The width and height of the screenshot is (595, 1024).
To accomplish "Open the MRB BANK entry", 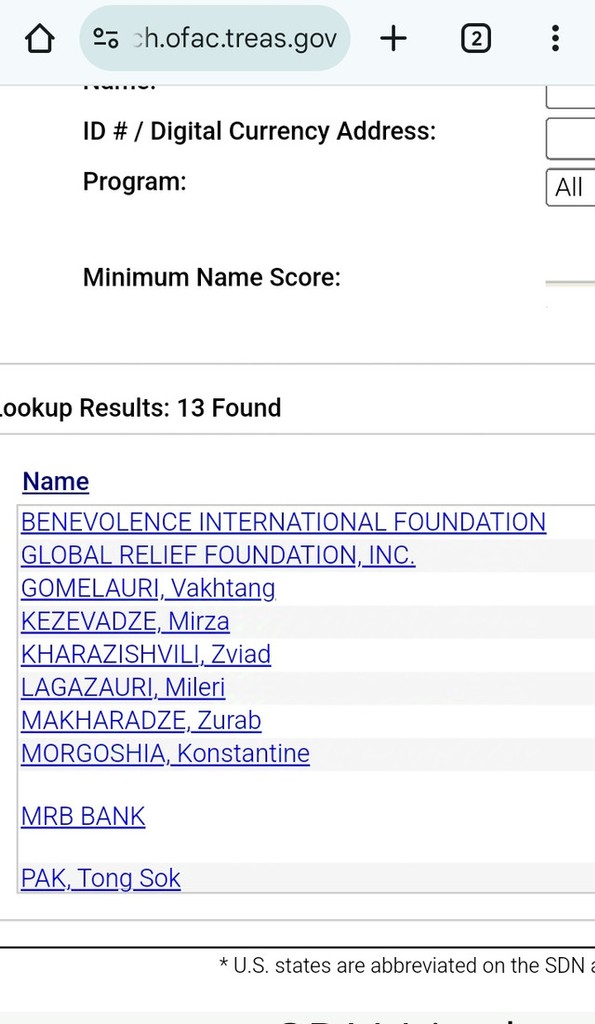I will point(83,816).
